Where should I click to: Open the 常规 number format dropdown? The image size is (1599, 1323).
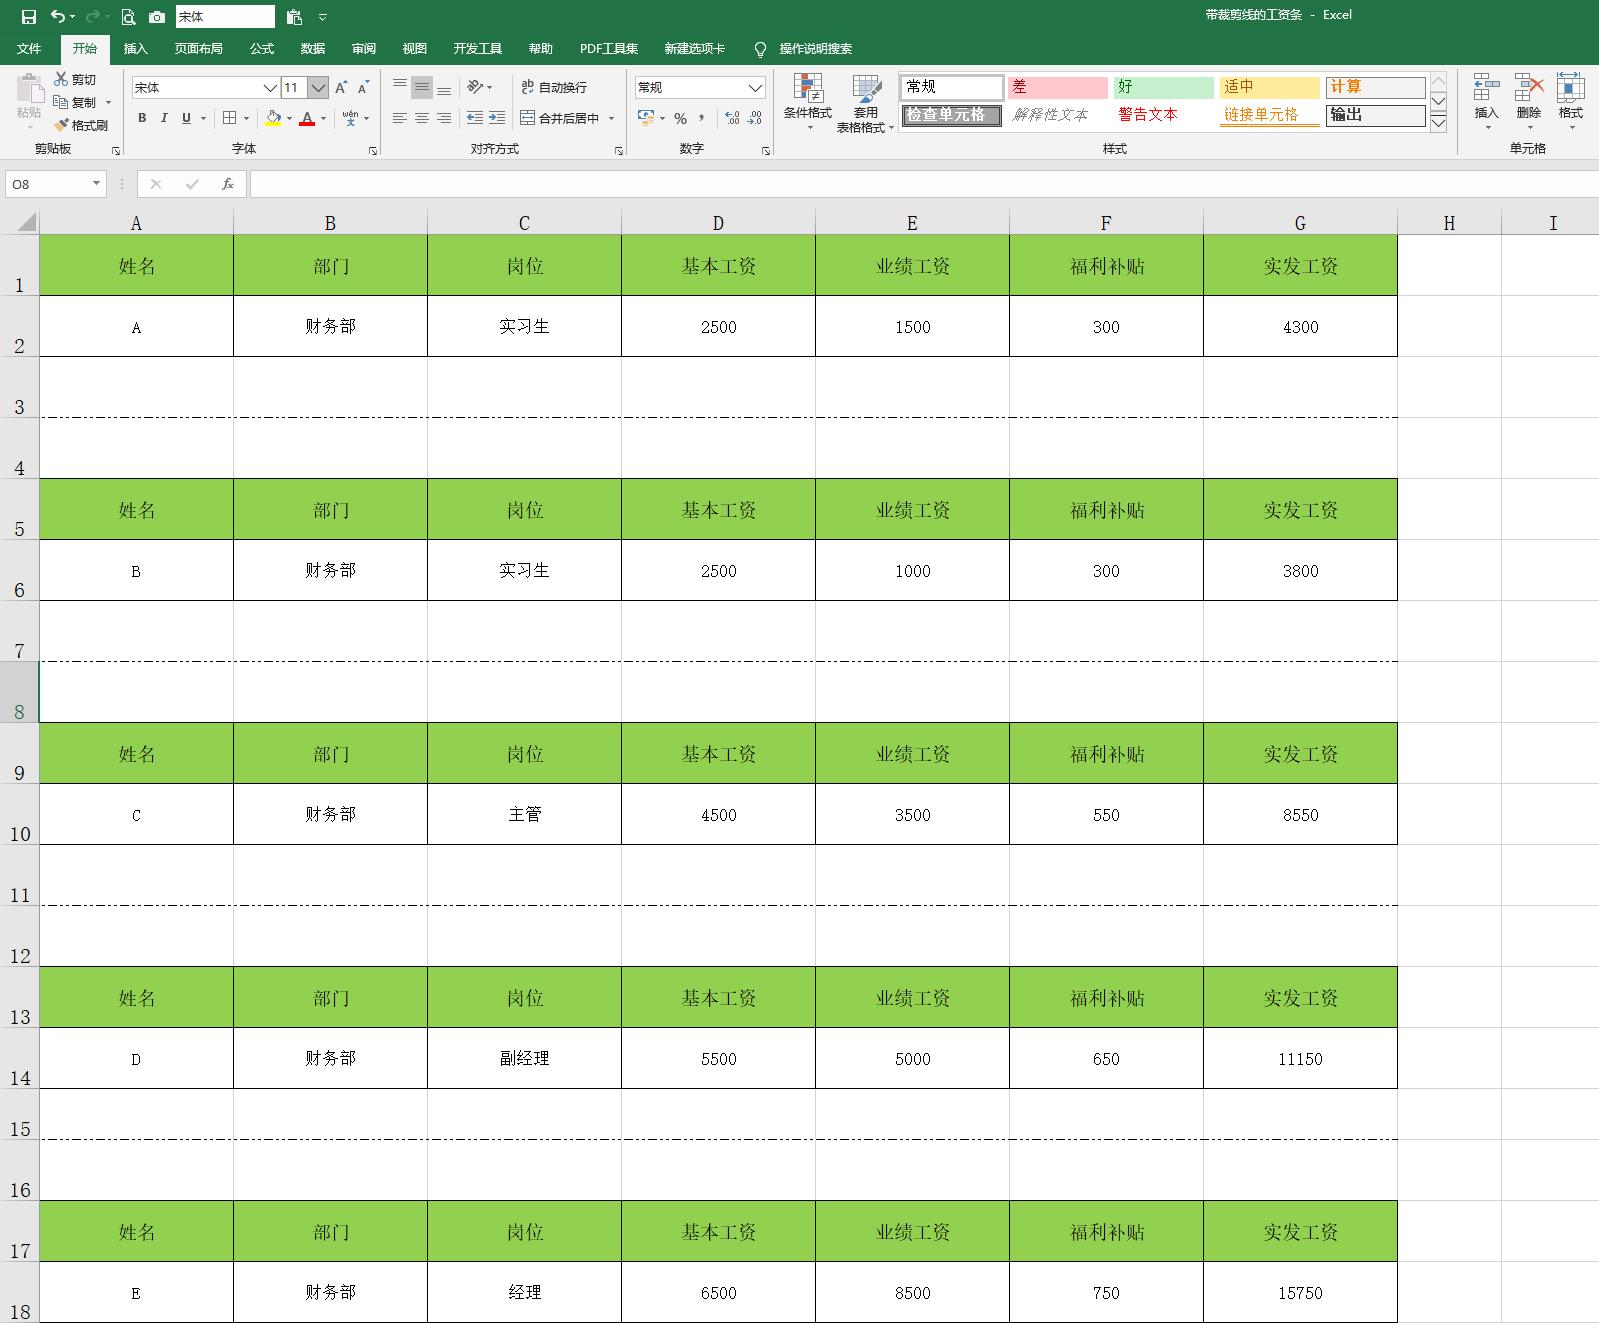click(755, 88)
